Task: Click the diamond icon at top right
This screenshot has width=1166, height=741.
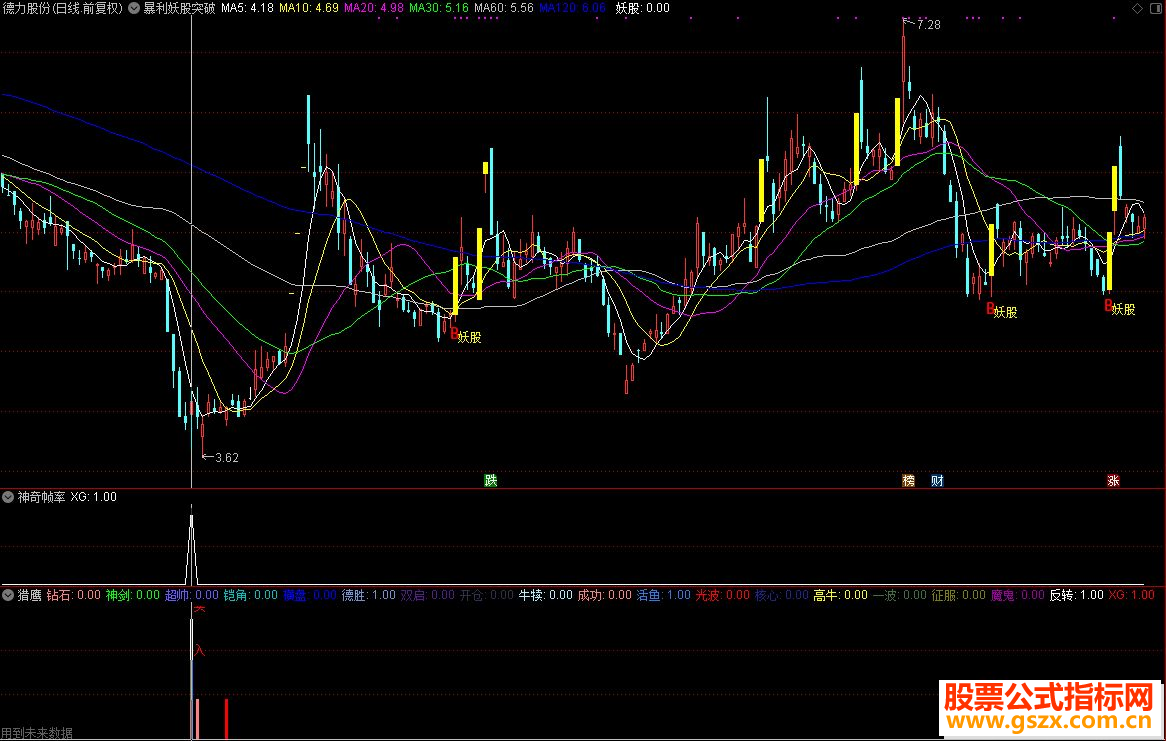Action: (1137, 8)
